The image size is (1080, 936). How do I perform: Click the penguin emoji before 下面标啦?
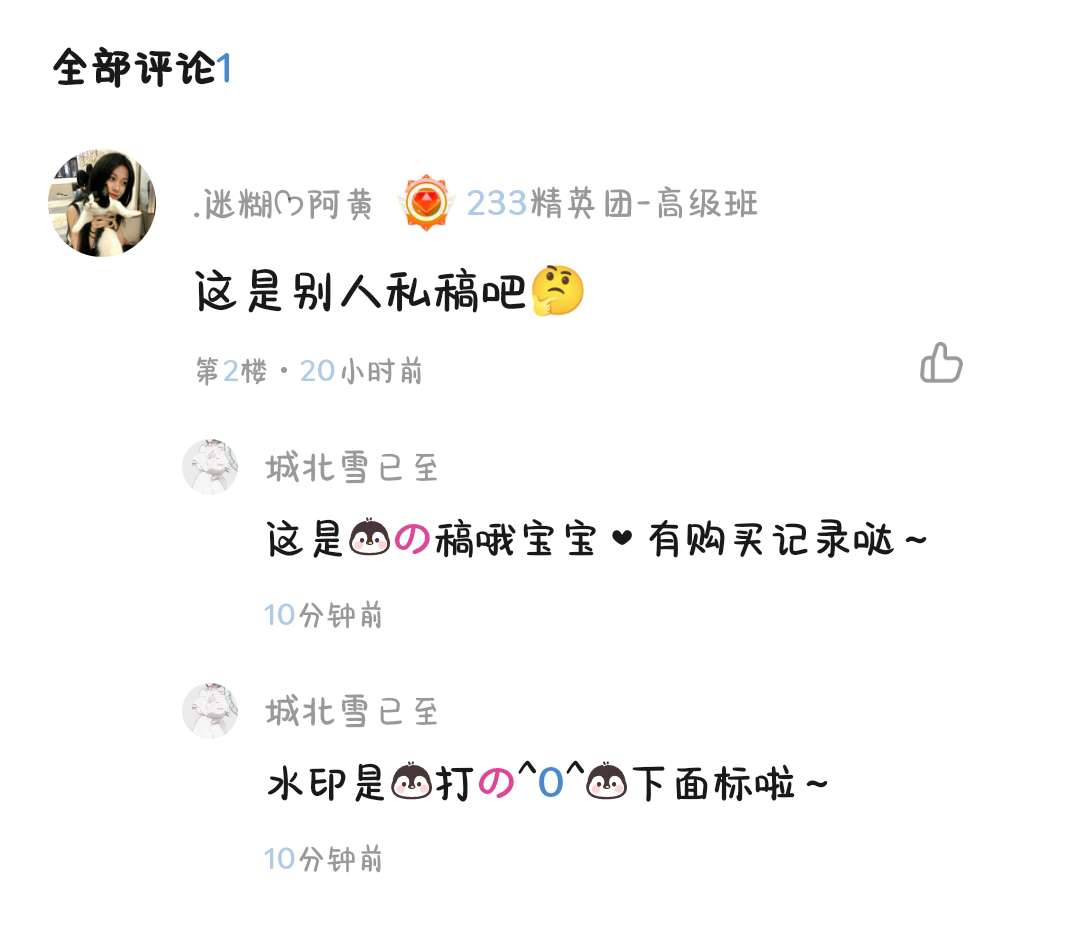[606, 782]
